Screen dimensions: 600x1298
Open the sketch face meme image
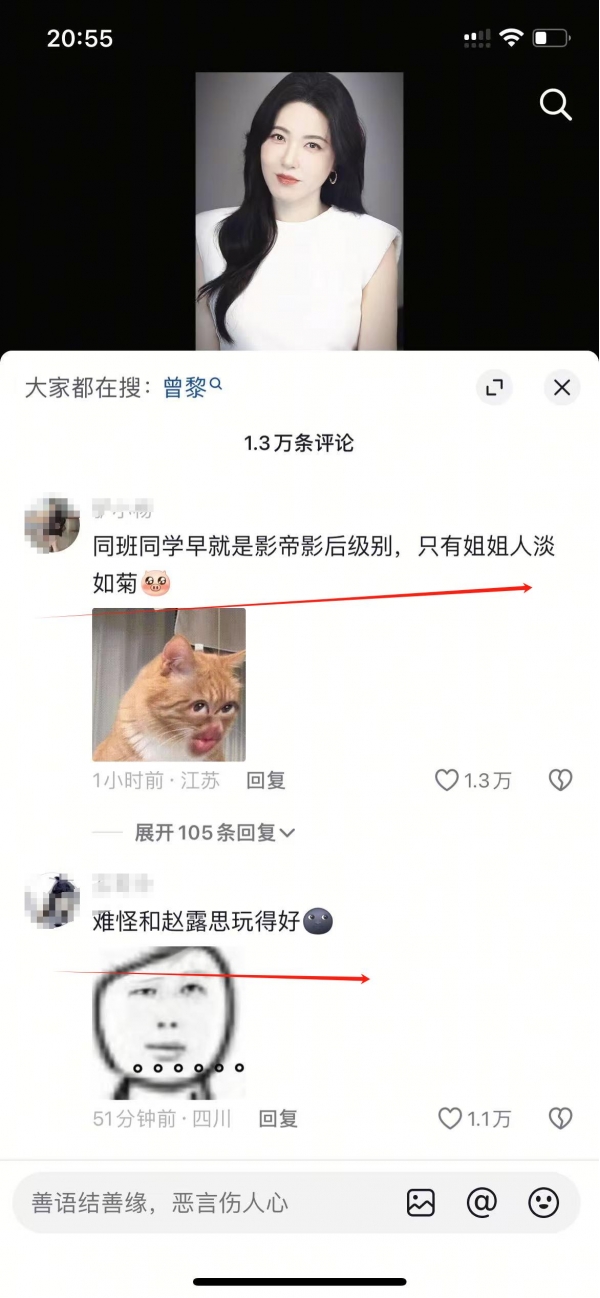169,1022
